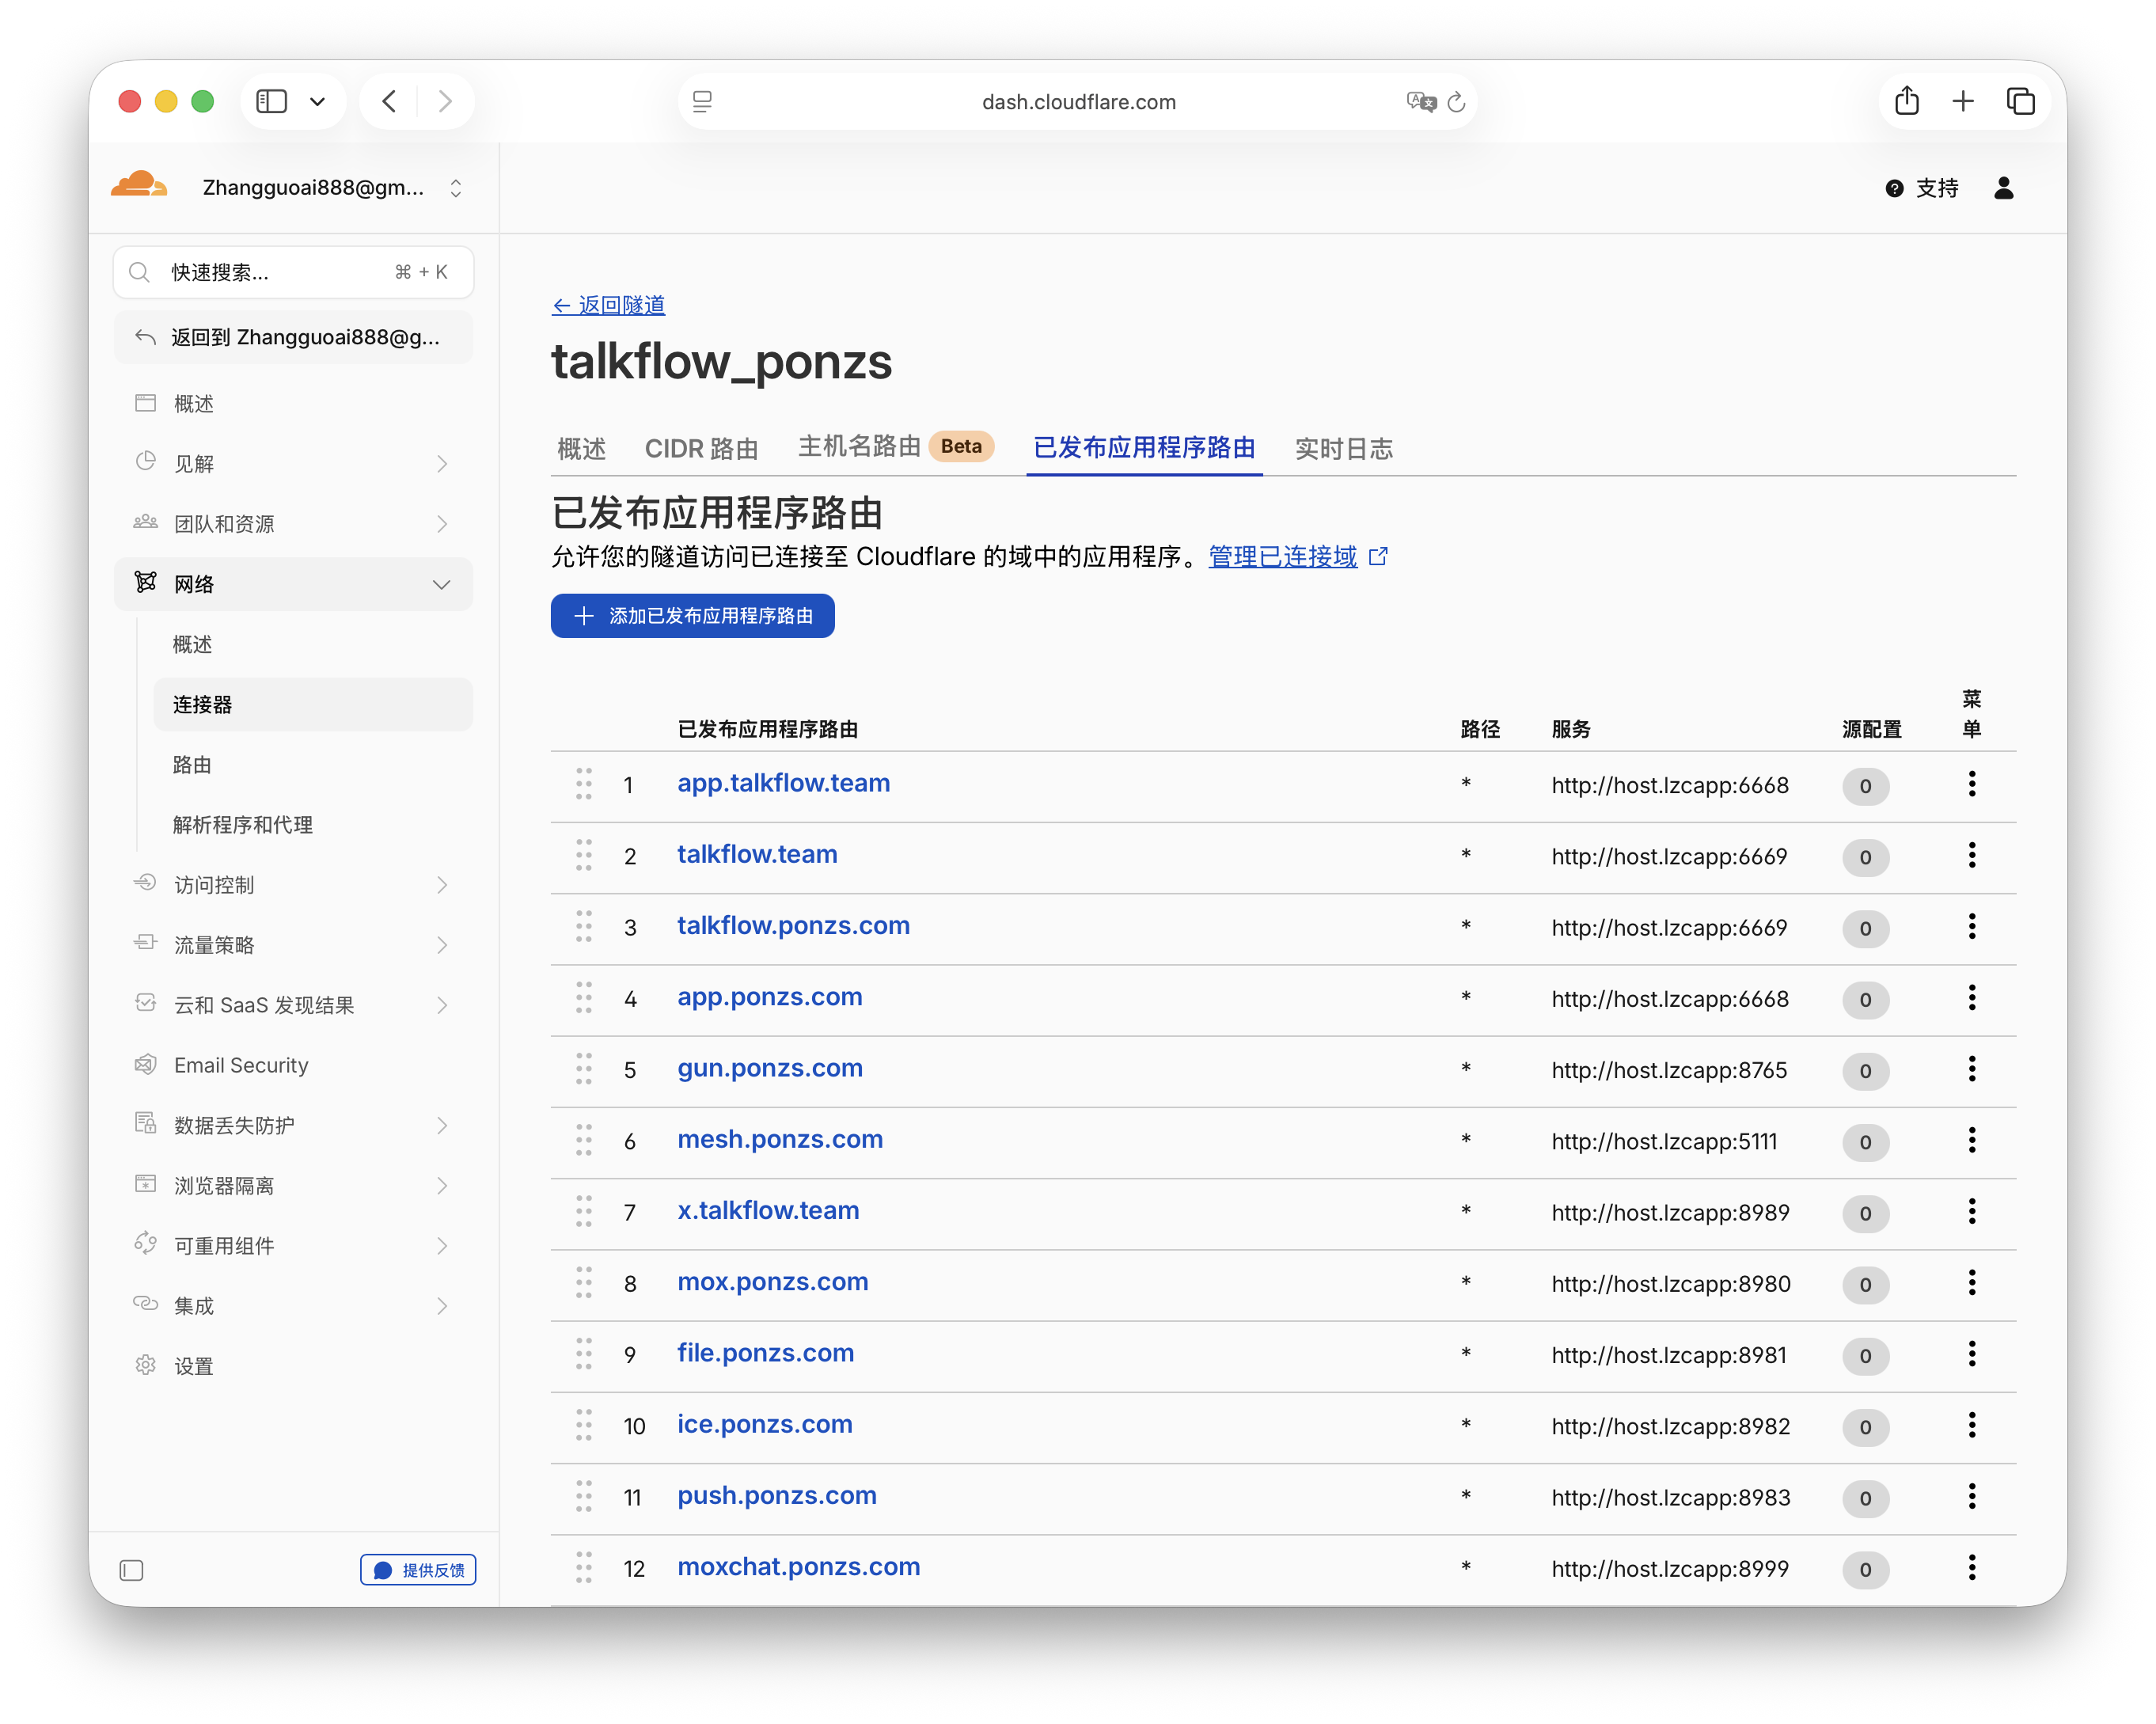
Task: Click Safari sidebar toggle icon
Action: pos(272,101)
